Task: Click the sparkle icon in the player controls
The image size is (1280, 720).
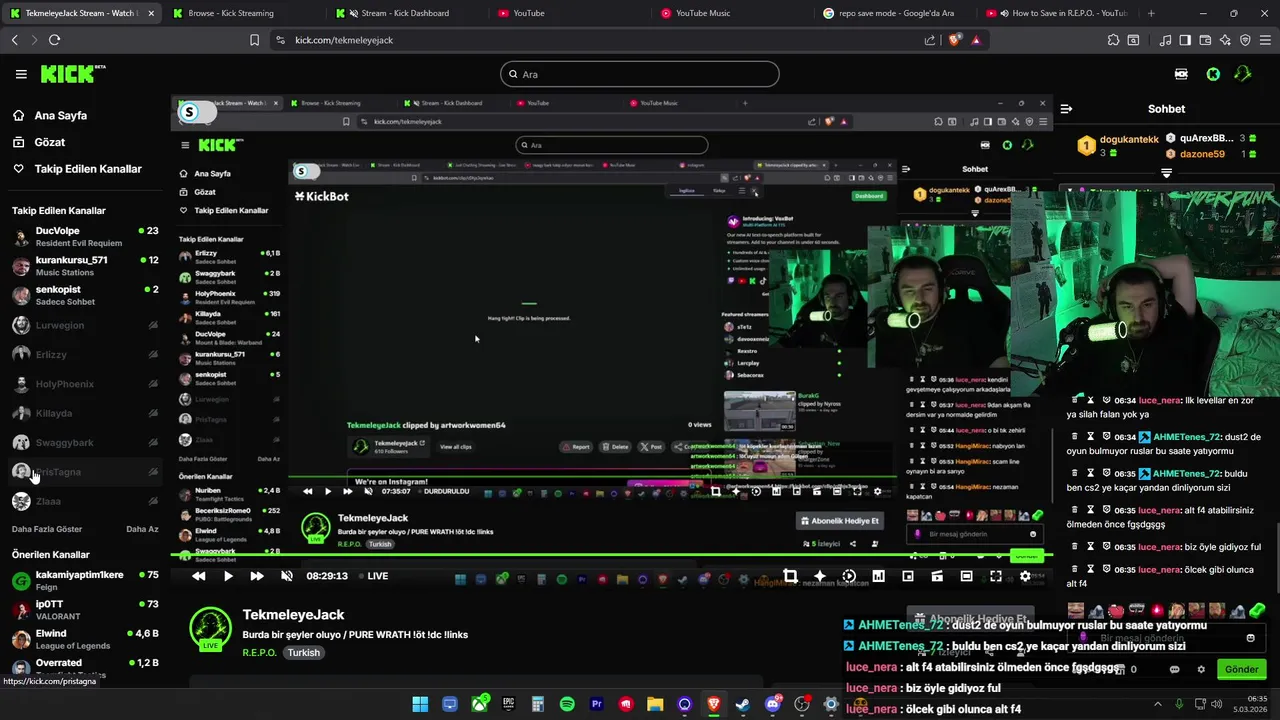Action: [820, 576]
